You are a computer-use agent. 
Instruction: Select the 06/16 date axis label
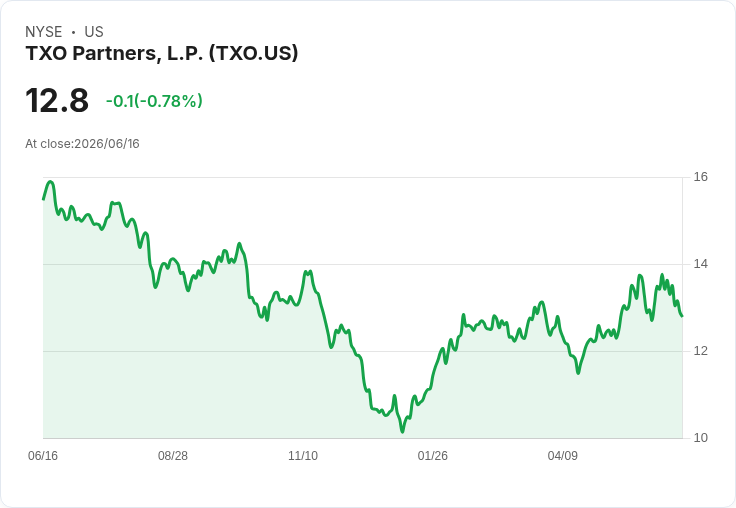coord(43,456)
